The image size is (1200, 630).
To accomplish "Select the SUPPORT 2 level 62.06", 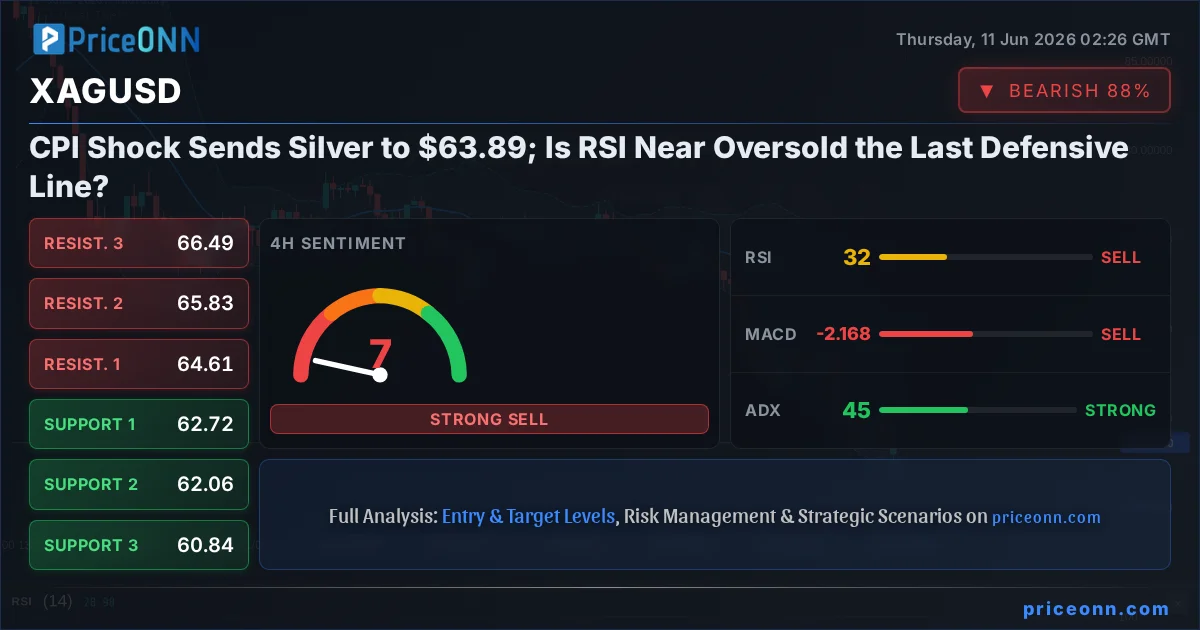I will click(139, 484).
